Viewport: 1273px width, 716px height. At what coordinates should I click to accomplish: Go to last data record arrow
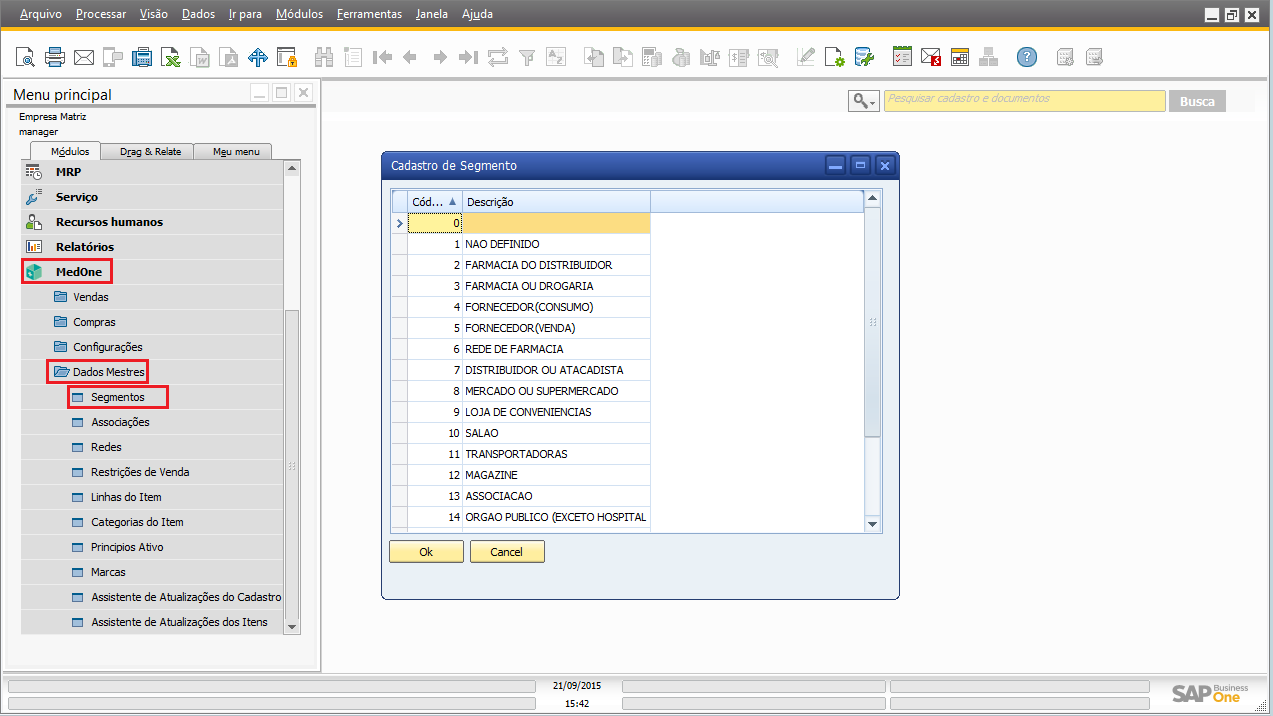click(468, 57)
